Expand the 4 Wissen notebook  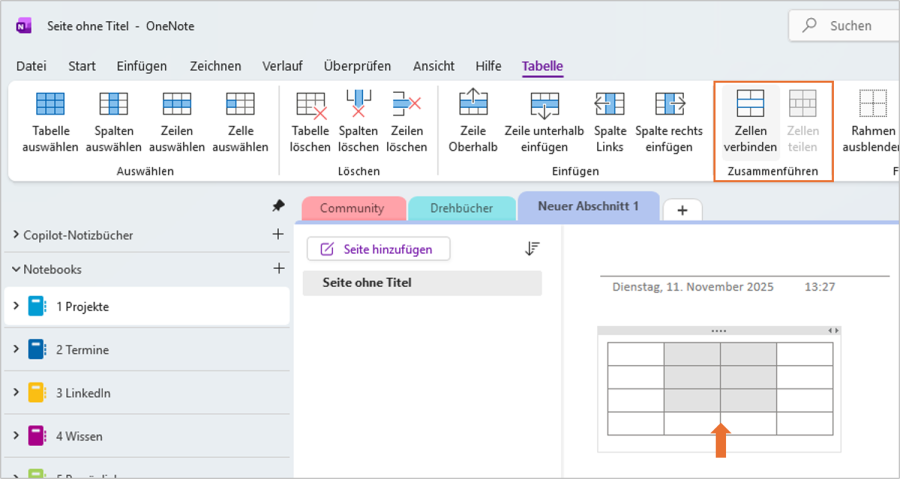[x=16, y=436]
